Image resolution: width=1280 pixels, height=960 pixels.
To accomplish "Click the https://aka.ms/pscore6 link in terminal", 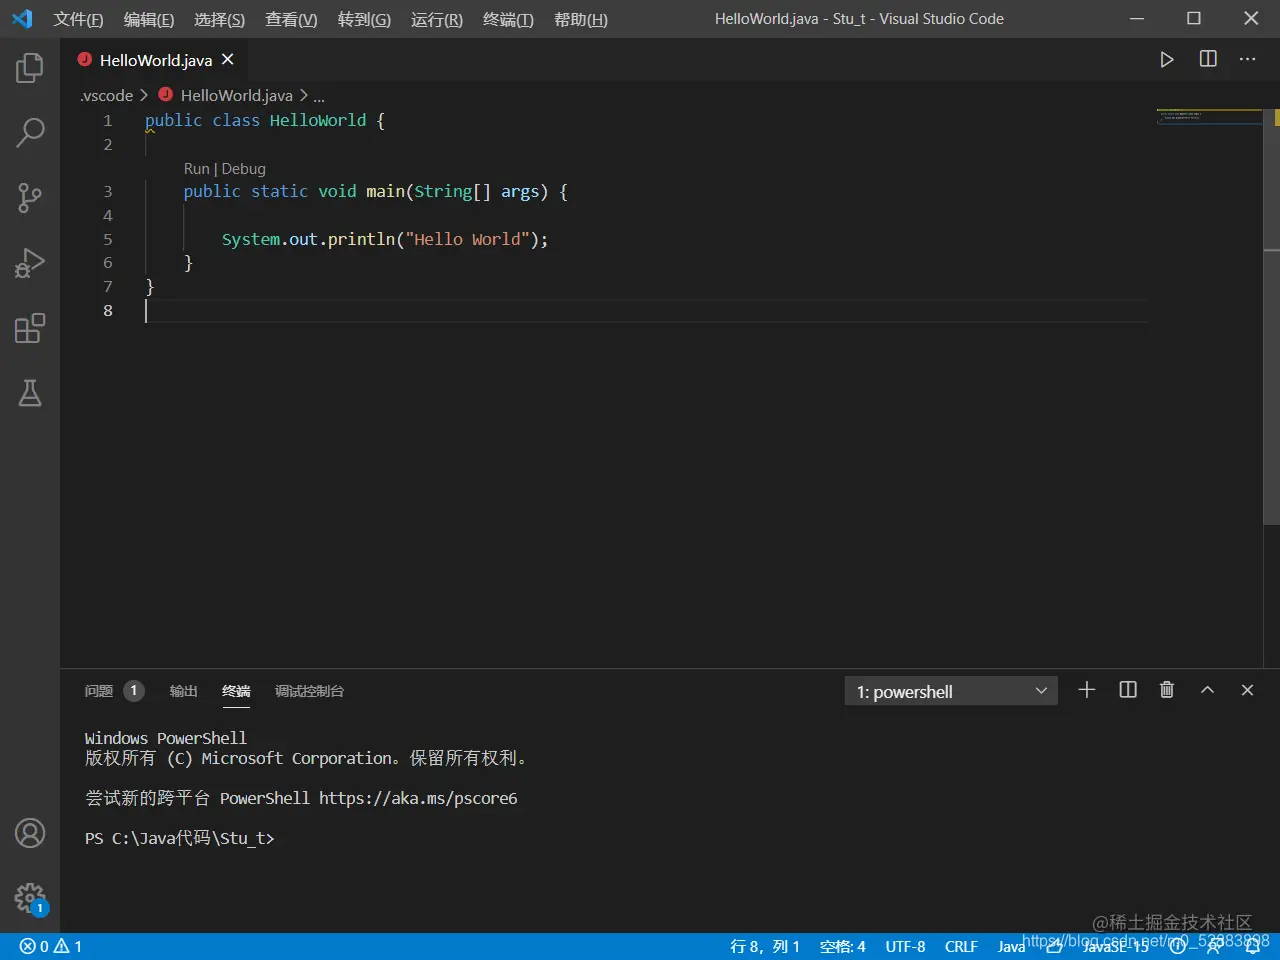I will (418, 798).
